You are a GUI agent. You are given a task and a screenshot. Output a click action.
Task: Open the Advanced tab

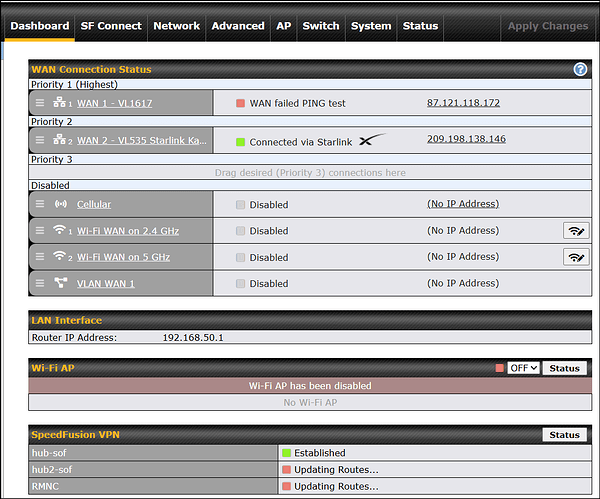click(238, 26)
